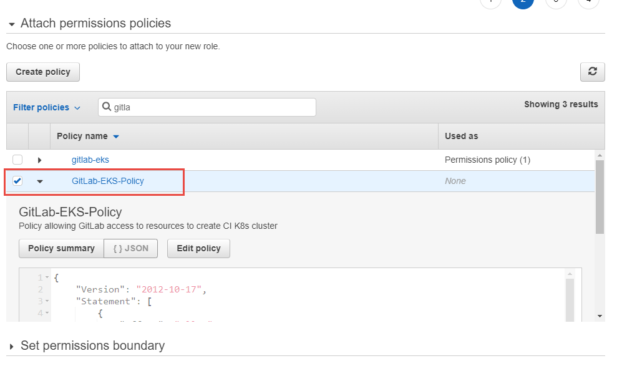This screenshot has height=376, width=627.
Task: Collapse the Attach permissions policies section
Action: tap(12, 24)
